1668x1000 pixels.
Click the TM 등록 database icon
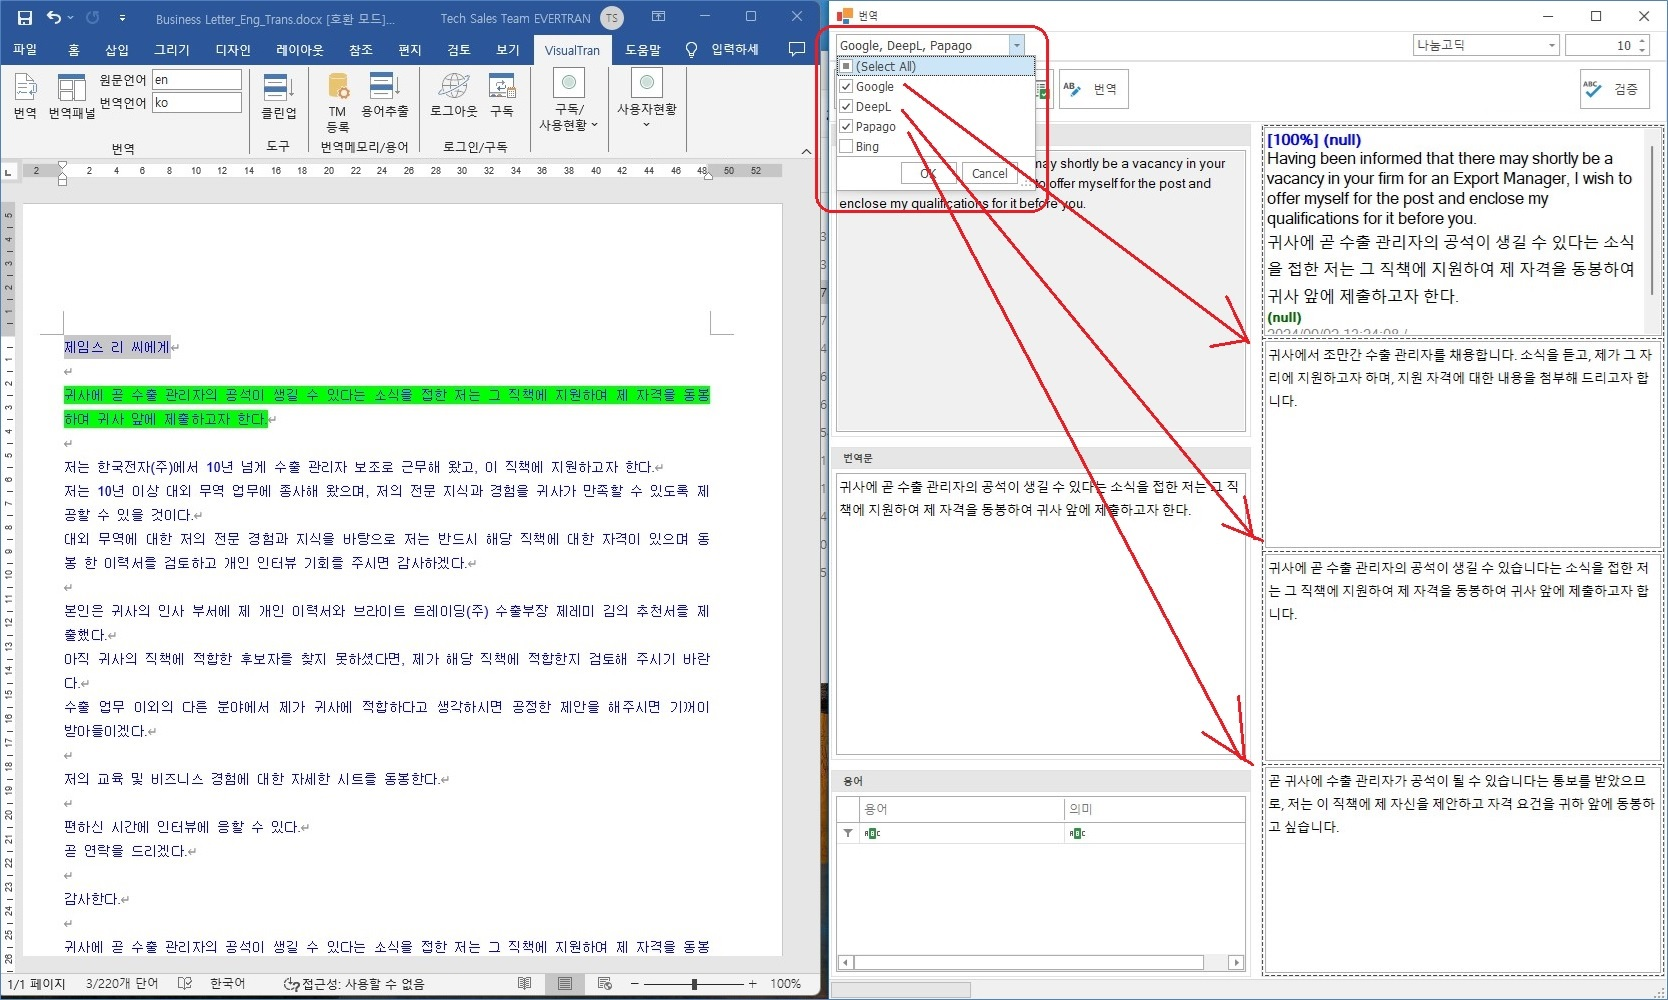pos(338,102)
